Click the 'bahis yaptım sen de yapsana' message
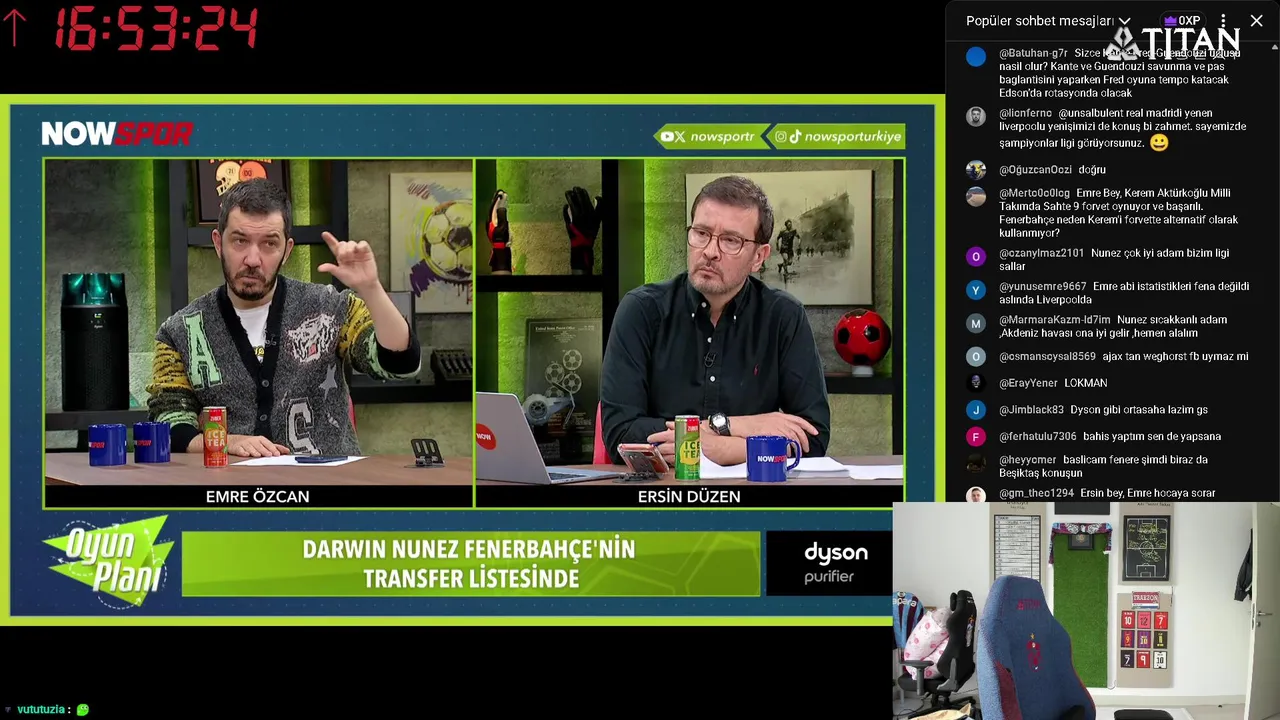 [x=1152, y=436]
